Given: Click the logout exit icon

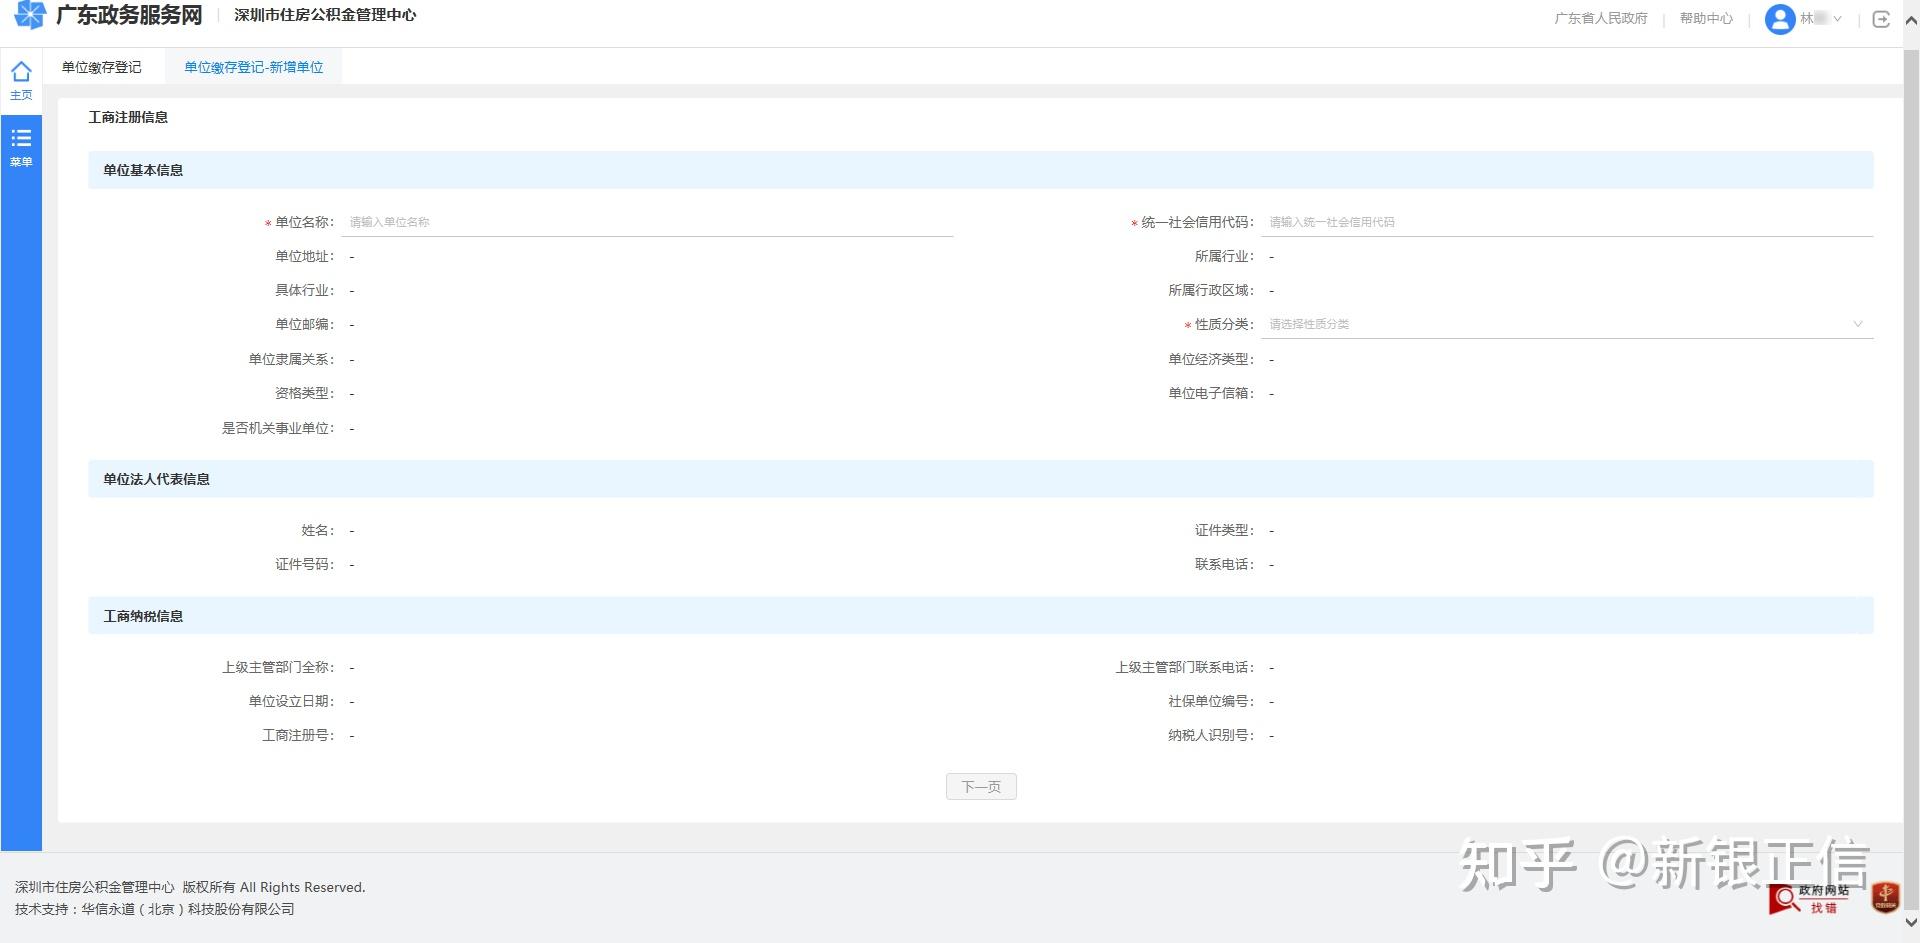Looking at the screenshot, I should click(1881, 19).
